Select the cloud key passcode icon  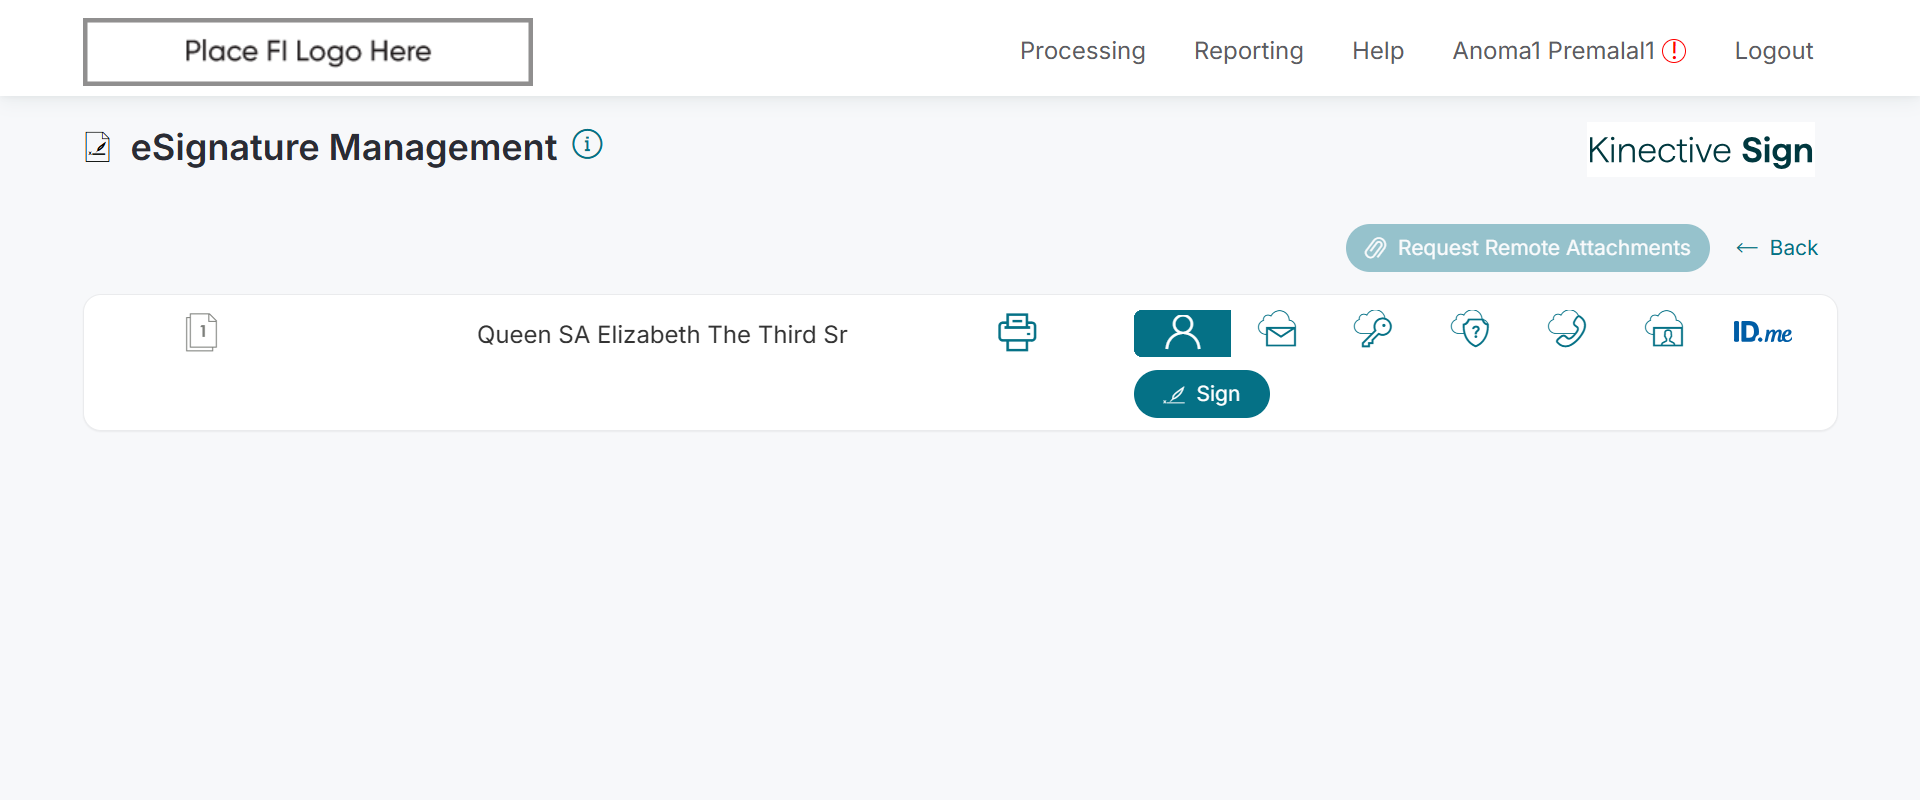click(x=1373, y=329)
